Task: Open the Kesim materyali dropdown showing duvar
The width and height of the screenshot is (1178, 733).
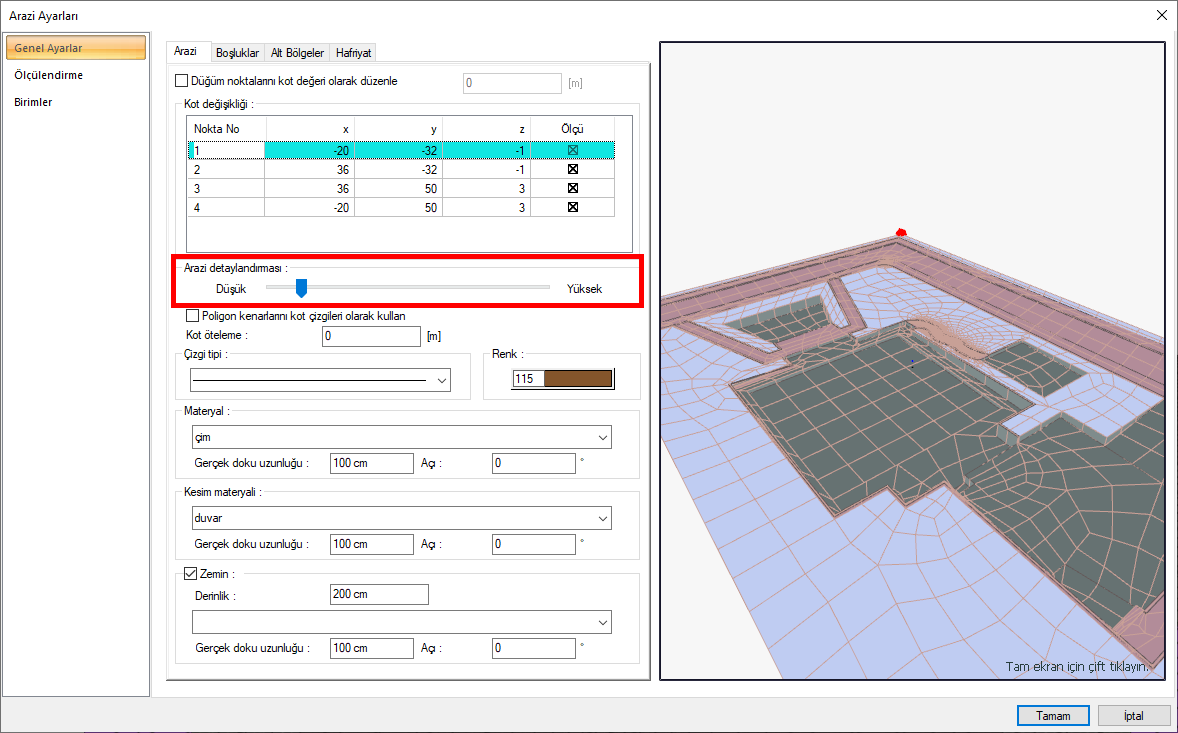Action: [400, 518]
